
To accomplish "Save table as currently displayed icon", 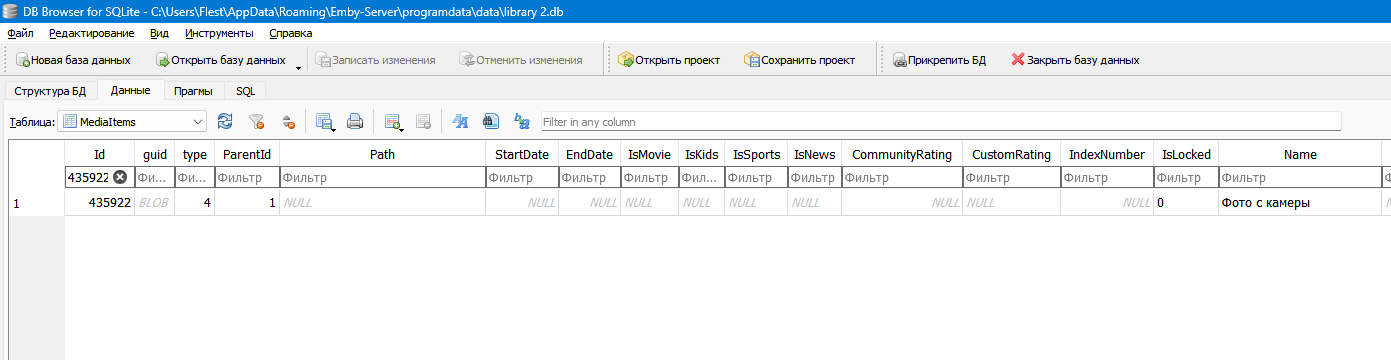I will point(325,122).
